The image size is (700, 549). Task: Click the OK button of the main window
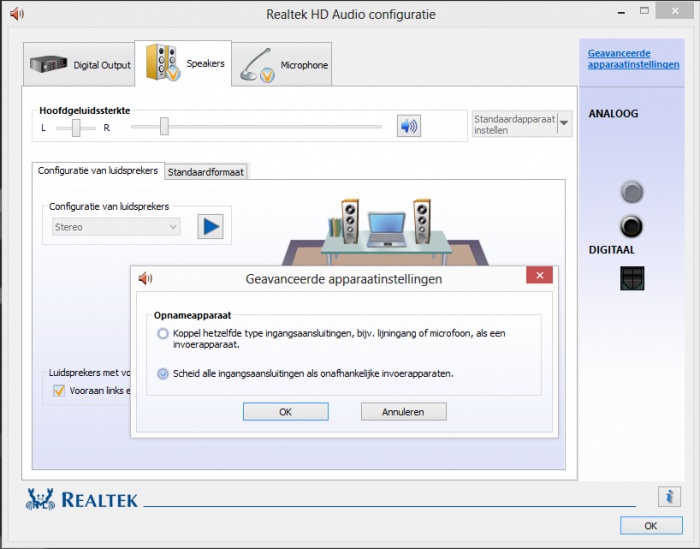[x=651, y=525]
